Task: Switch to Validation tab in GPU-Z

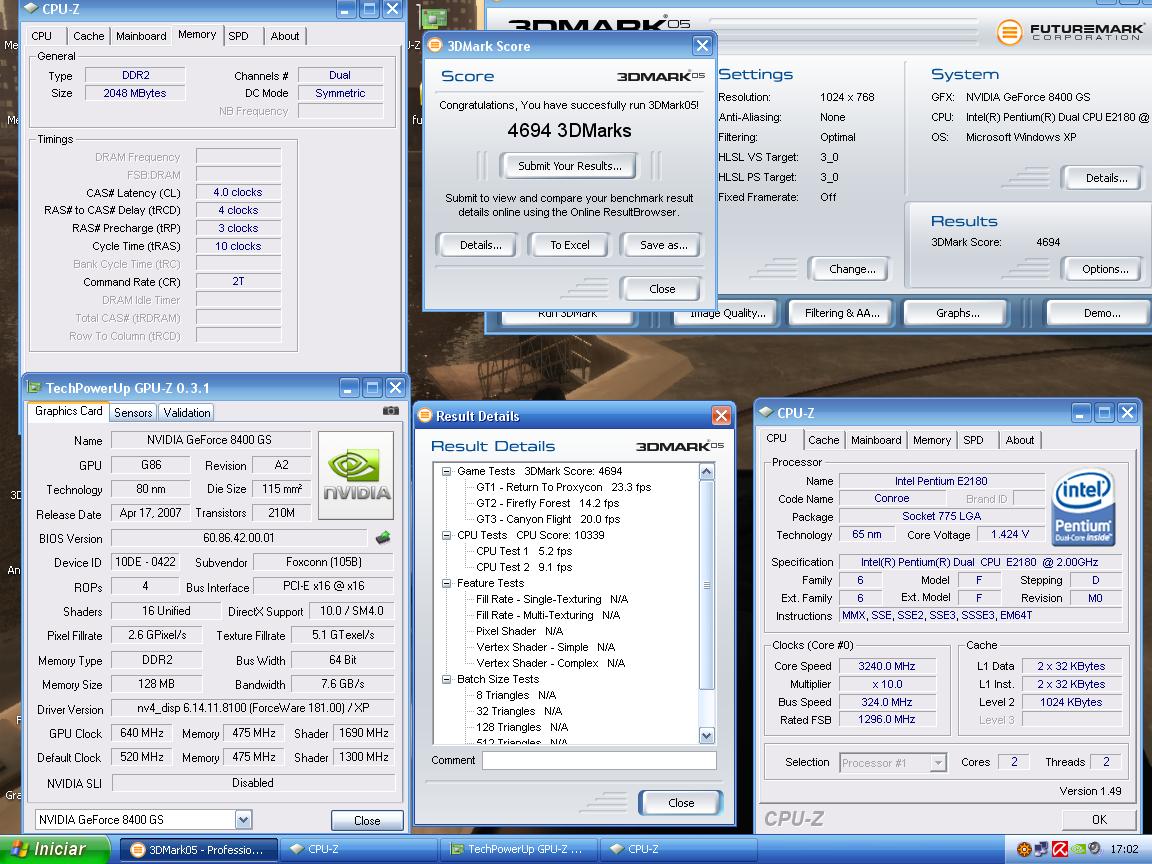Action: coord(187,412)
